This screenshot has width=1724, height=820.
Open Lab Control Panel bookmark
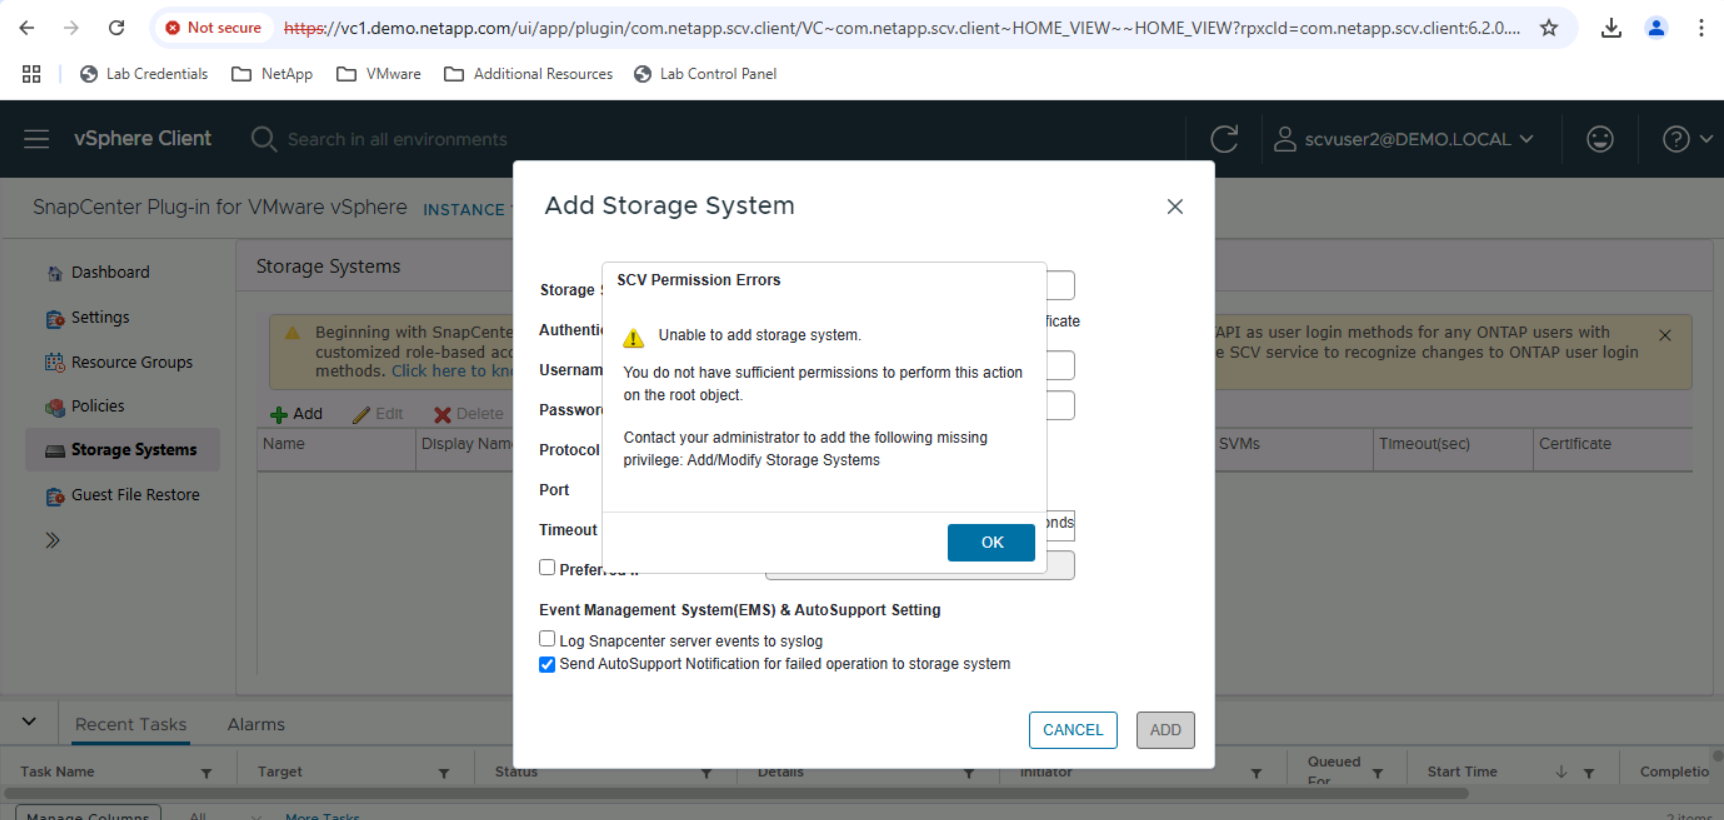[705, 74]
